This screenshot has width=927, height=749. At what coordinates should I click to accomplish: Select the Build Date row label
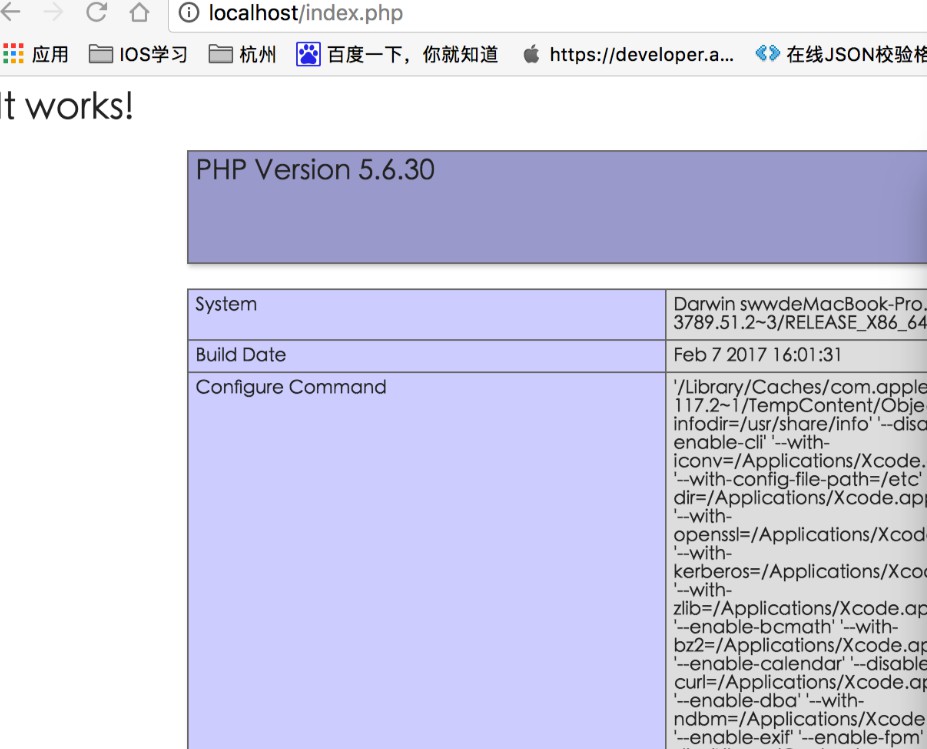[241, 355]
